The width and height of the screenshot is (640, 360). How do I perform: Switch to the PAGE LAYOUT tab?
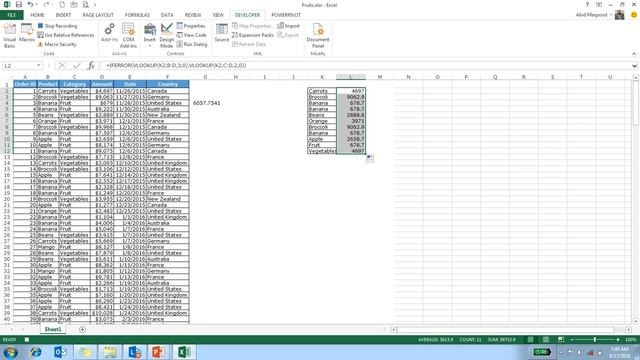98,15
